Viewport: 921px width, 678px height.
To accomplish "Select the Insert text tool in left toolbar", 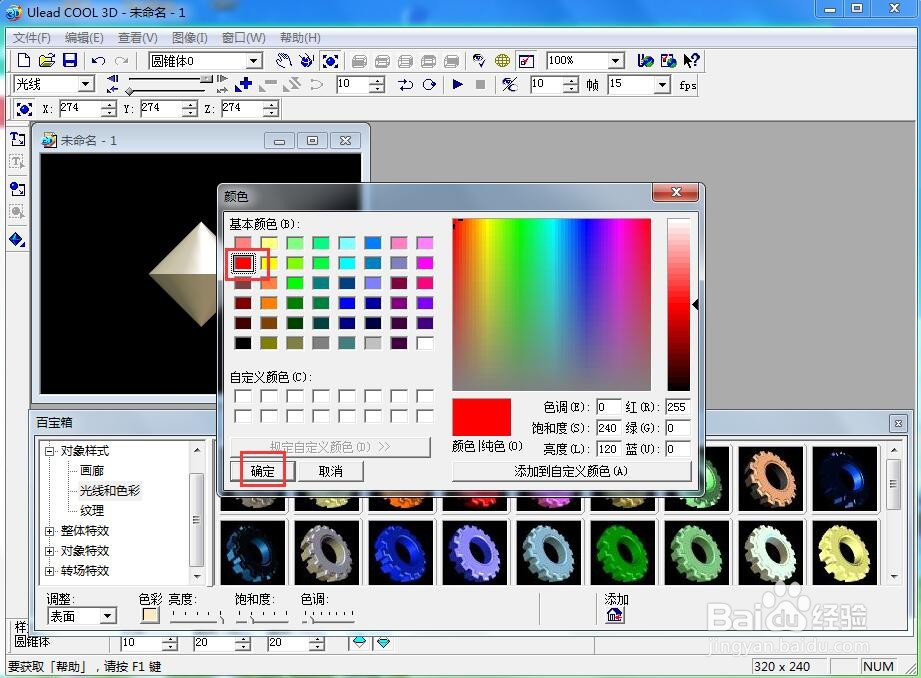I will coord(17,139).
